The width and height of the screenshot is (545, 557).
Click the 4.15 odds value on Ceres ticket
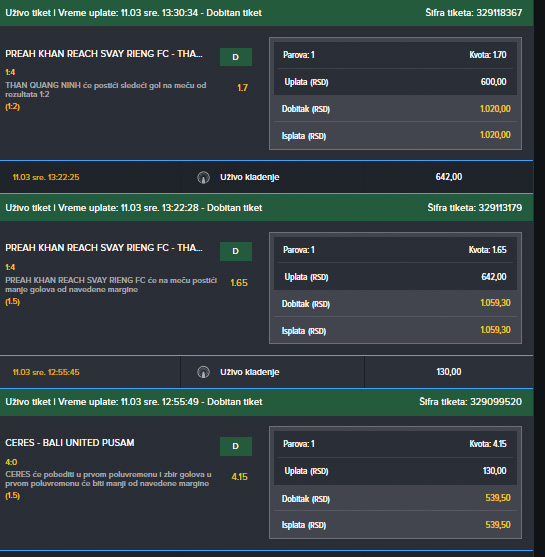239,477
